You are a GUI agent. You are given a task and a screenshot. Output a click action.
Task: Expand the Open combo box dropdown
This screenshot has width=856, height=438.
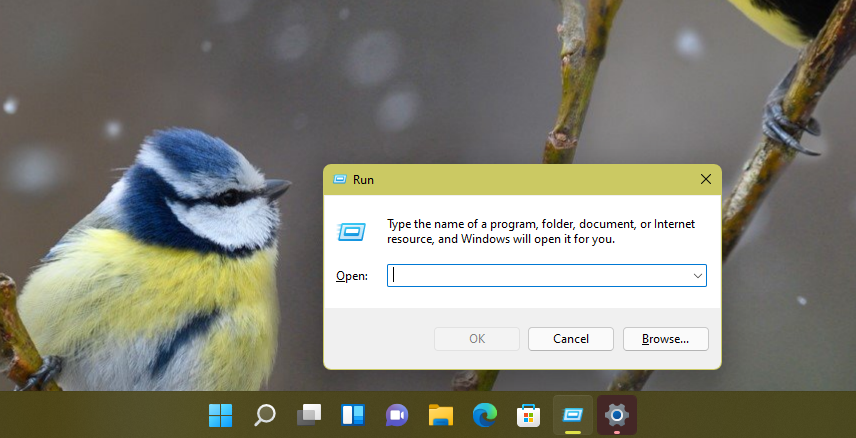click(x=698, y=276)
